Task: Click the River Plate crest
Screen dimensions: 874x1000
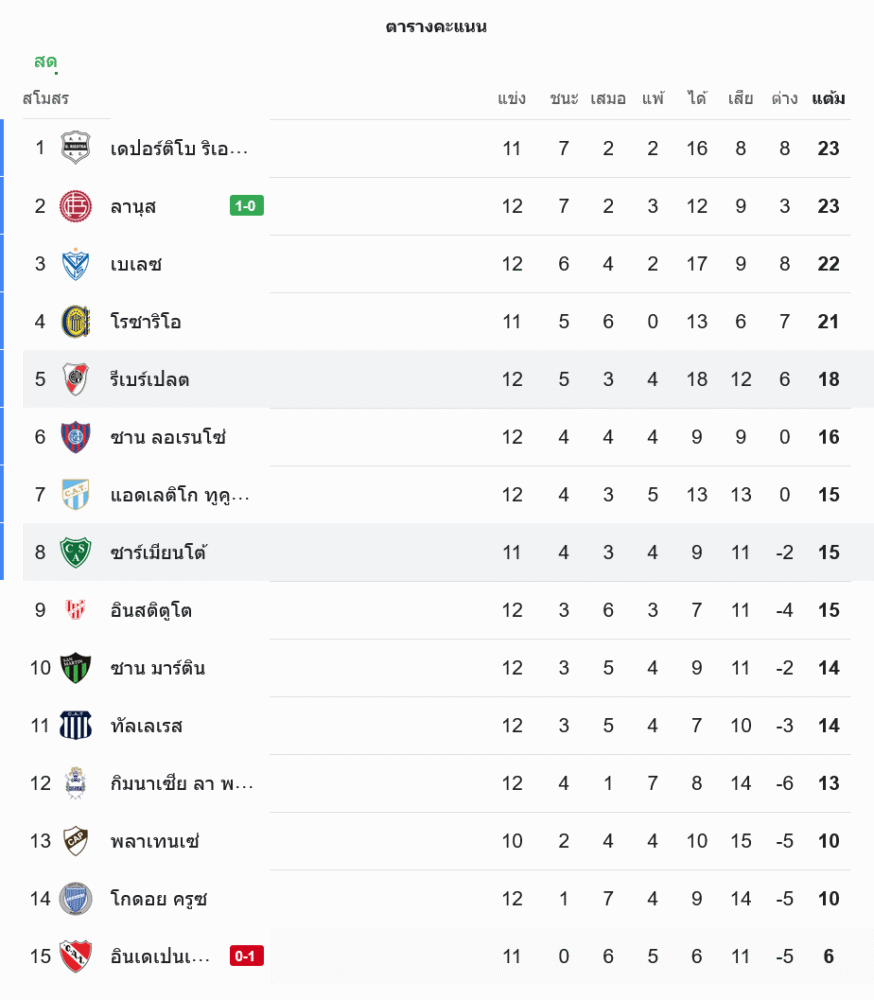Action: (75, 379)
